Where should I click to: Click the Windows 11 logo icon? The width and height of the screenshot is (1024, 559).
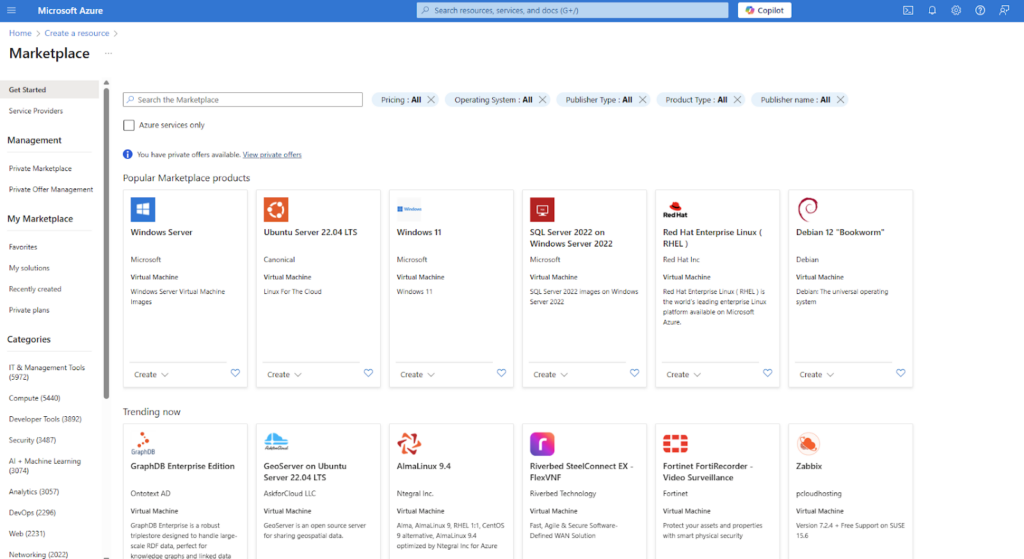coord(409,210)
